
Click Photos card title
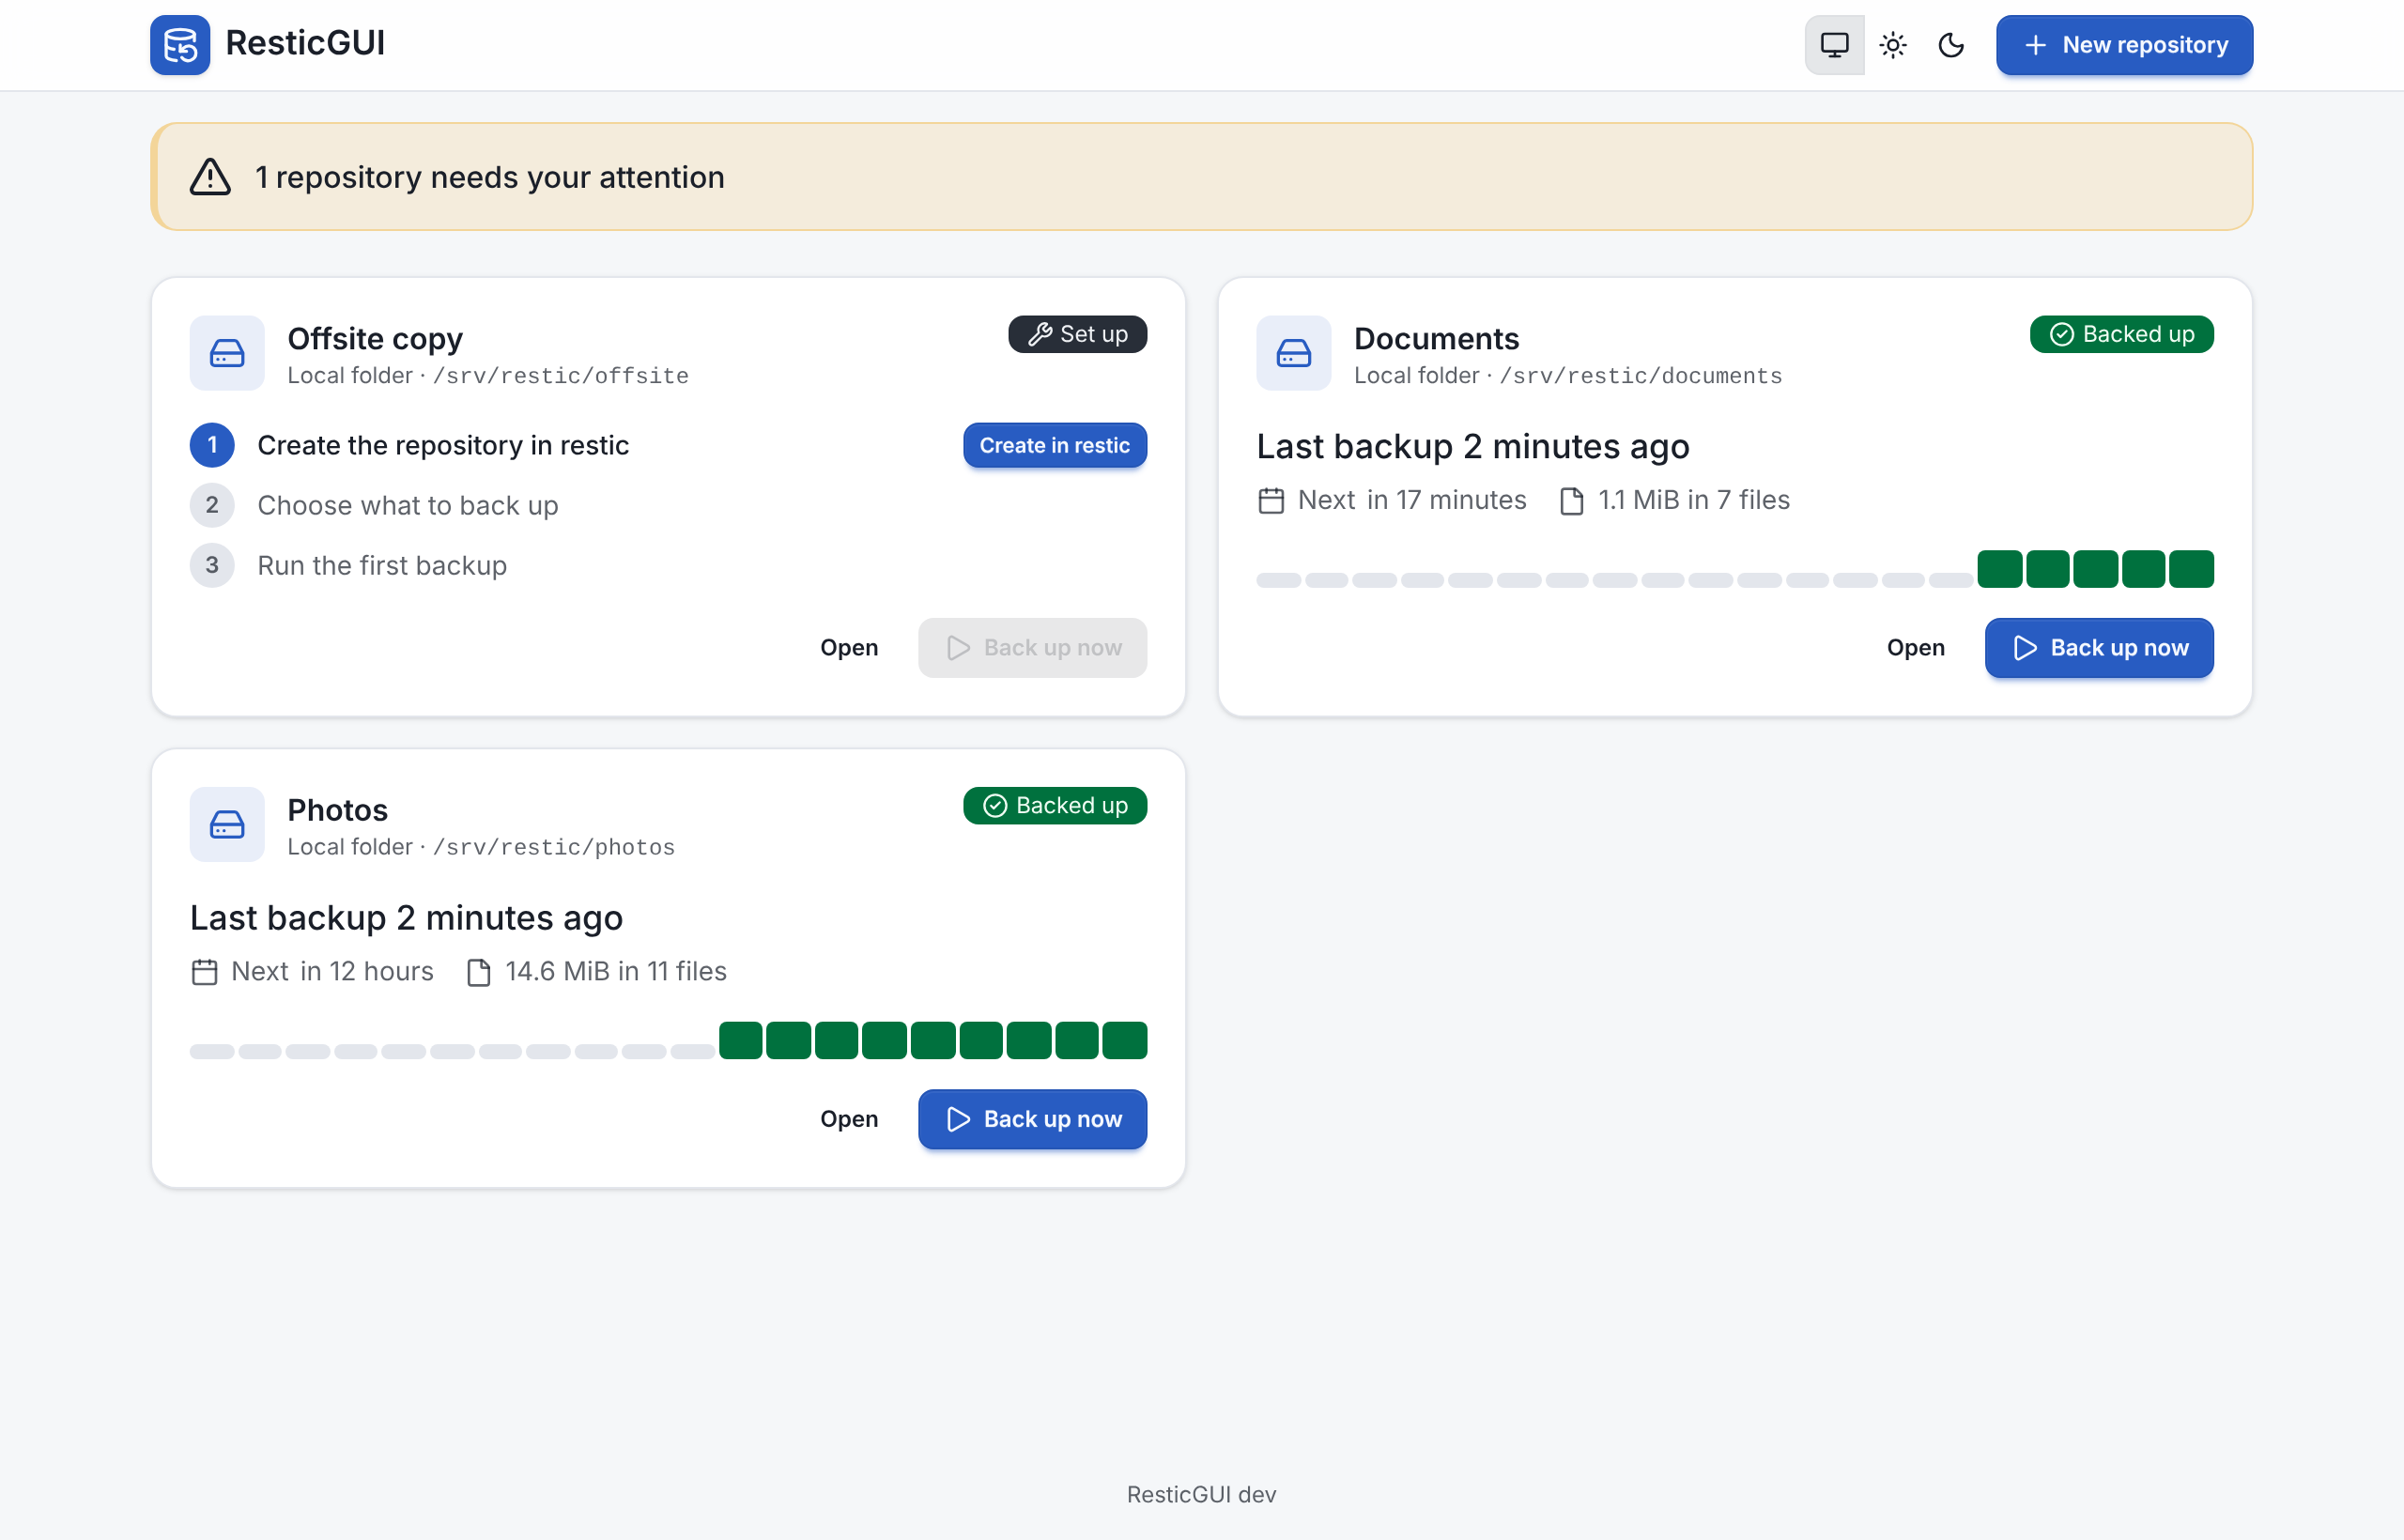337,810
